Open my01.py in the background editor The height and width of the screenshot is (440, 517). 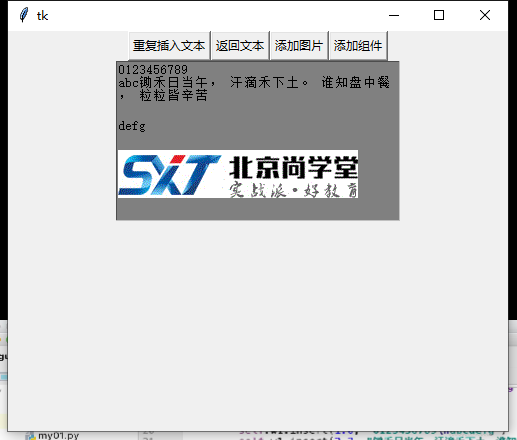pyautogui.click(x=58, y=436)
